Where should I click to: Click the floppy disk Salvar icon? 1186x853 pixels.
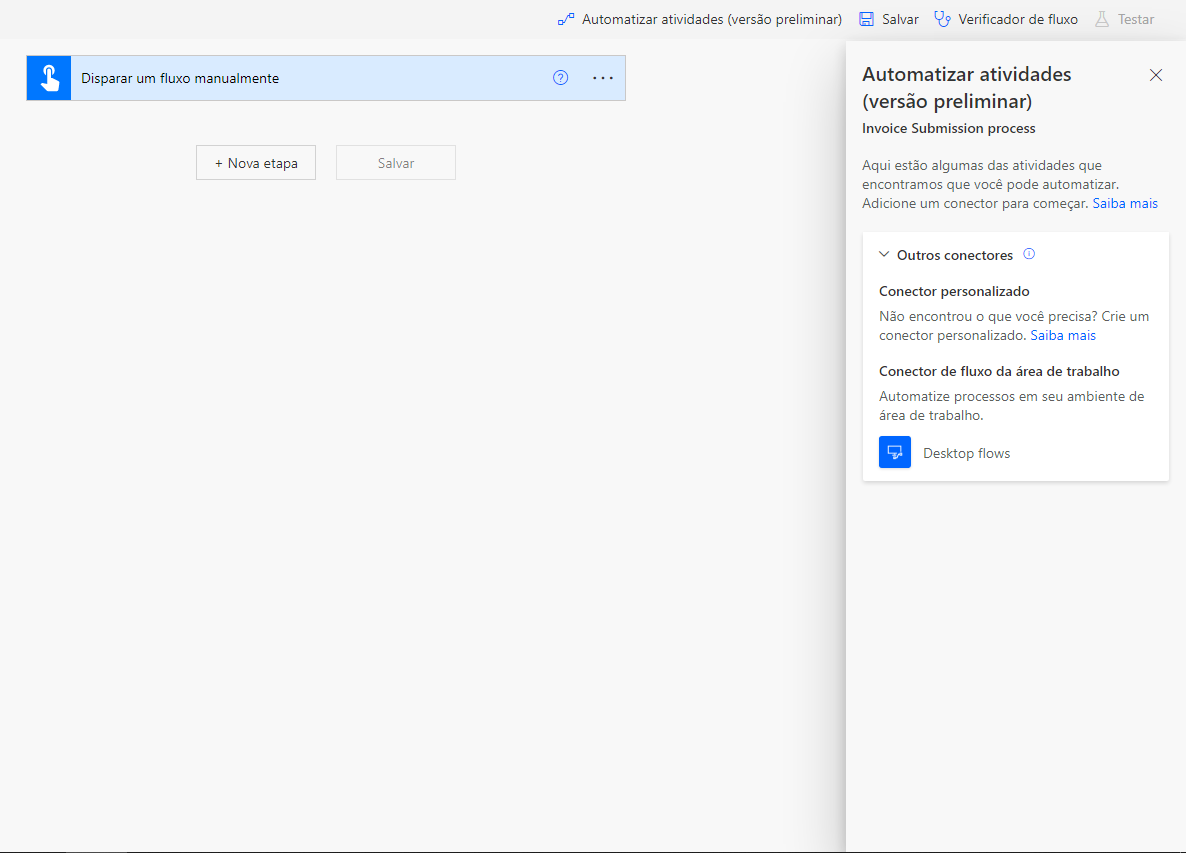coord(867,20)
